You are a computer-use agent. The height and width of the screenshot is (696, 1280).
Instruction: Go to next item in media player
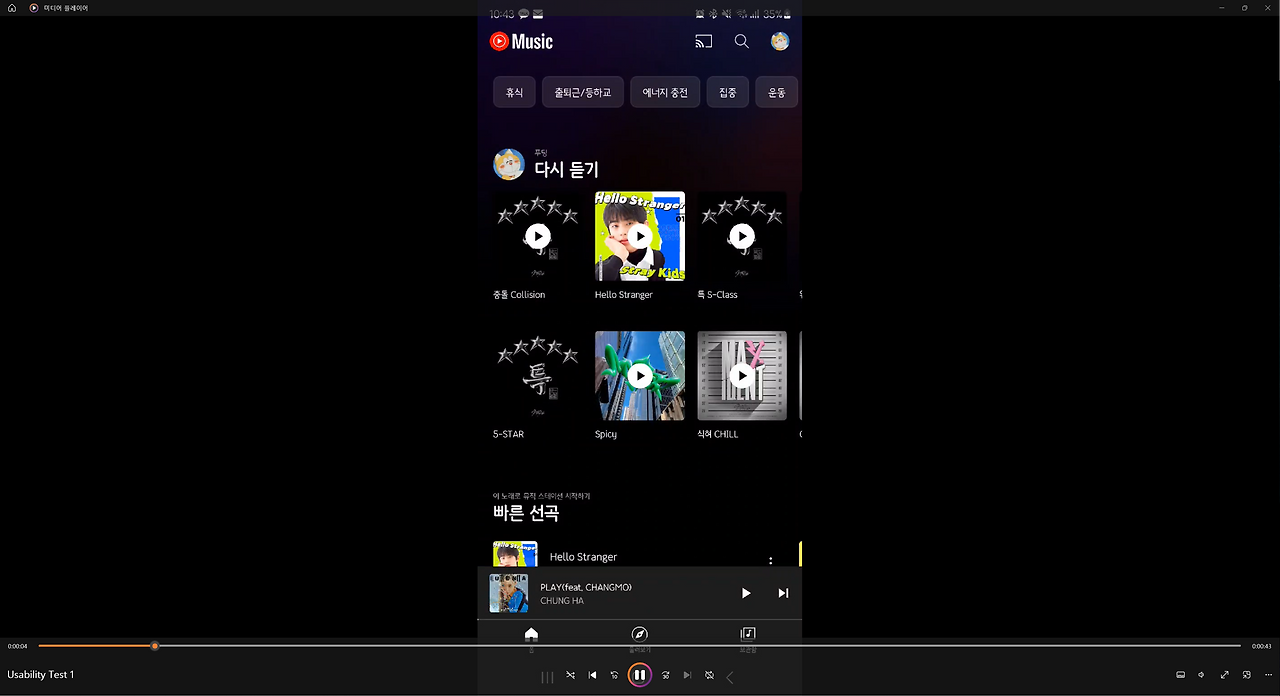687,675
